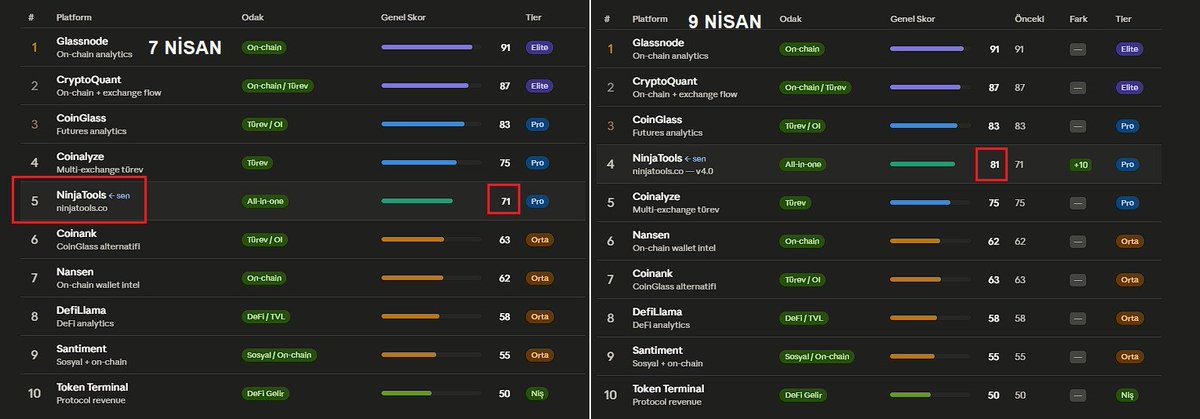
Task: Open DefiLlama in left table
Action: tap(81, 310)
